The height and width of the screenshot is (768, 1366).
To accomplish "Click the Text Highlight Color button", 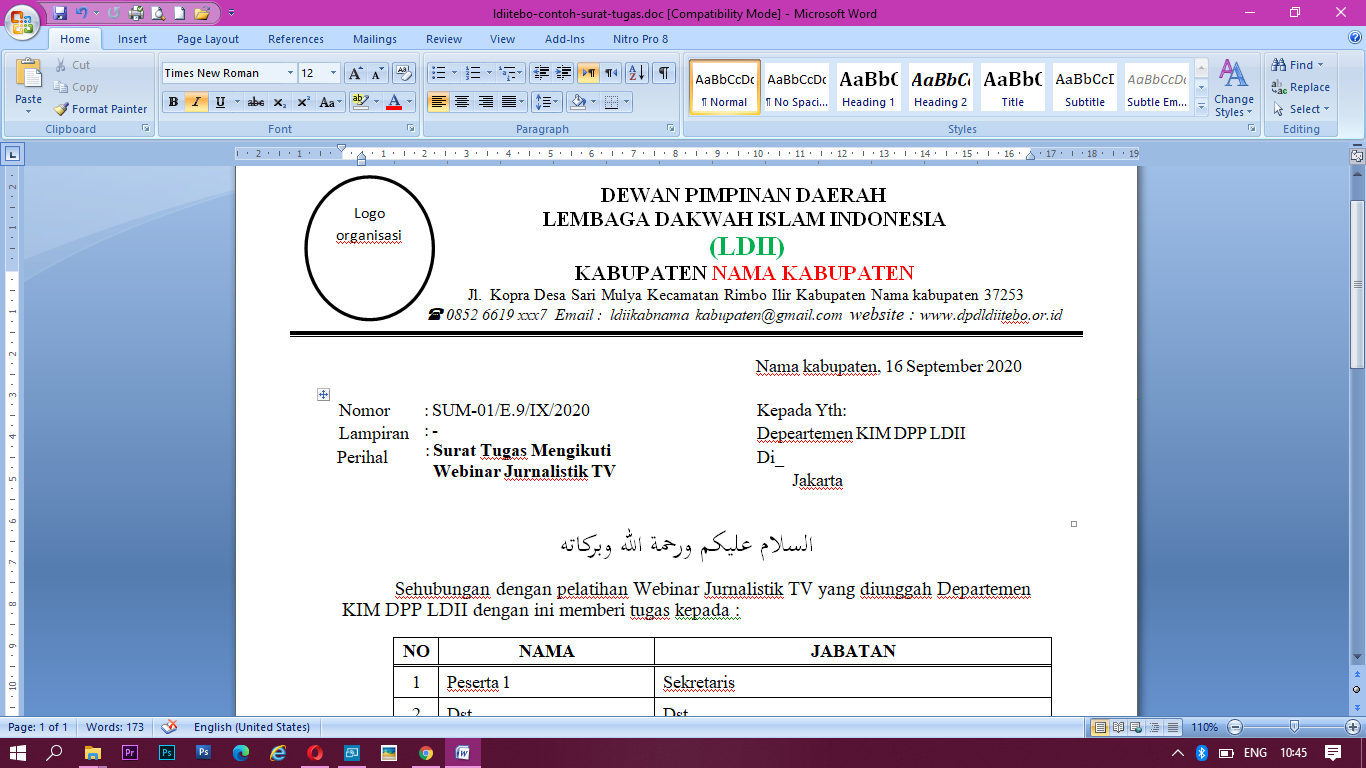I will click(361, 102).
